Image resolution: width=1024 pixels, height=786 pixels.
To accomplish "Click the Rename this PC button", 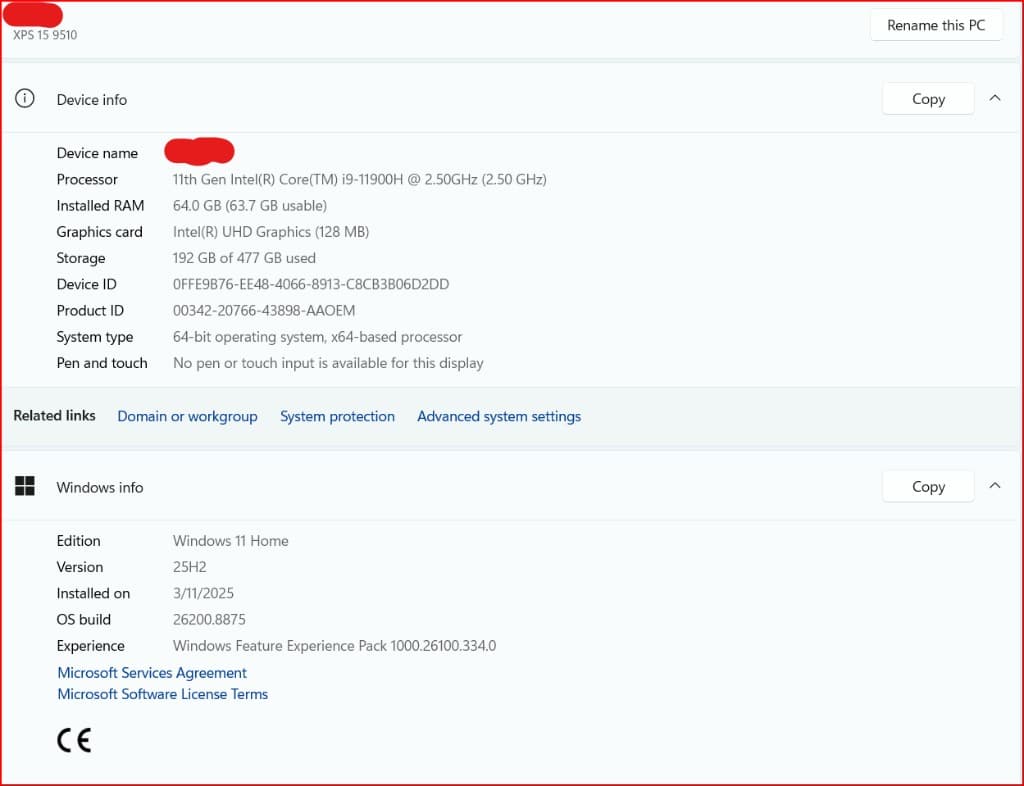I will 936,25.
